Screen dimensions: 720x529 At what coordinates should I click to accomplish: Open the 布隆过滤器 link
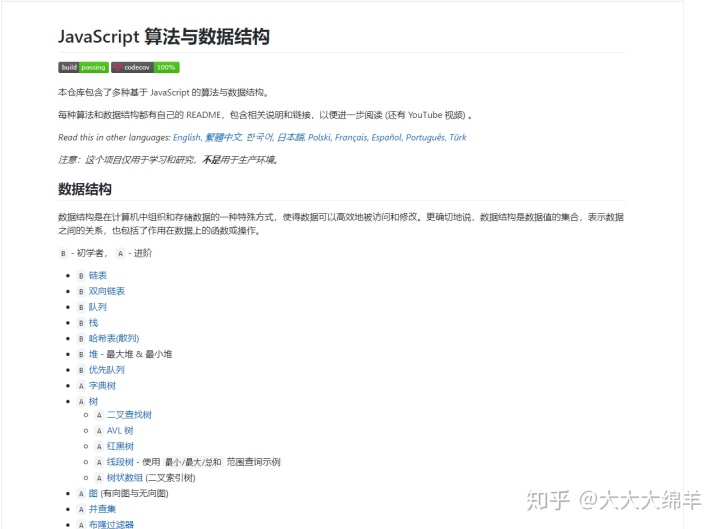pos(111,524)
